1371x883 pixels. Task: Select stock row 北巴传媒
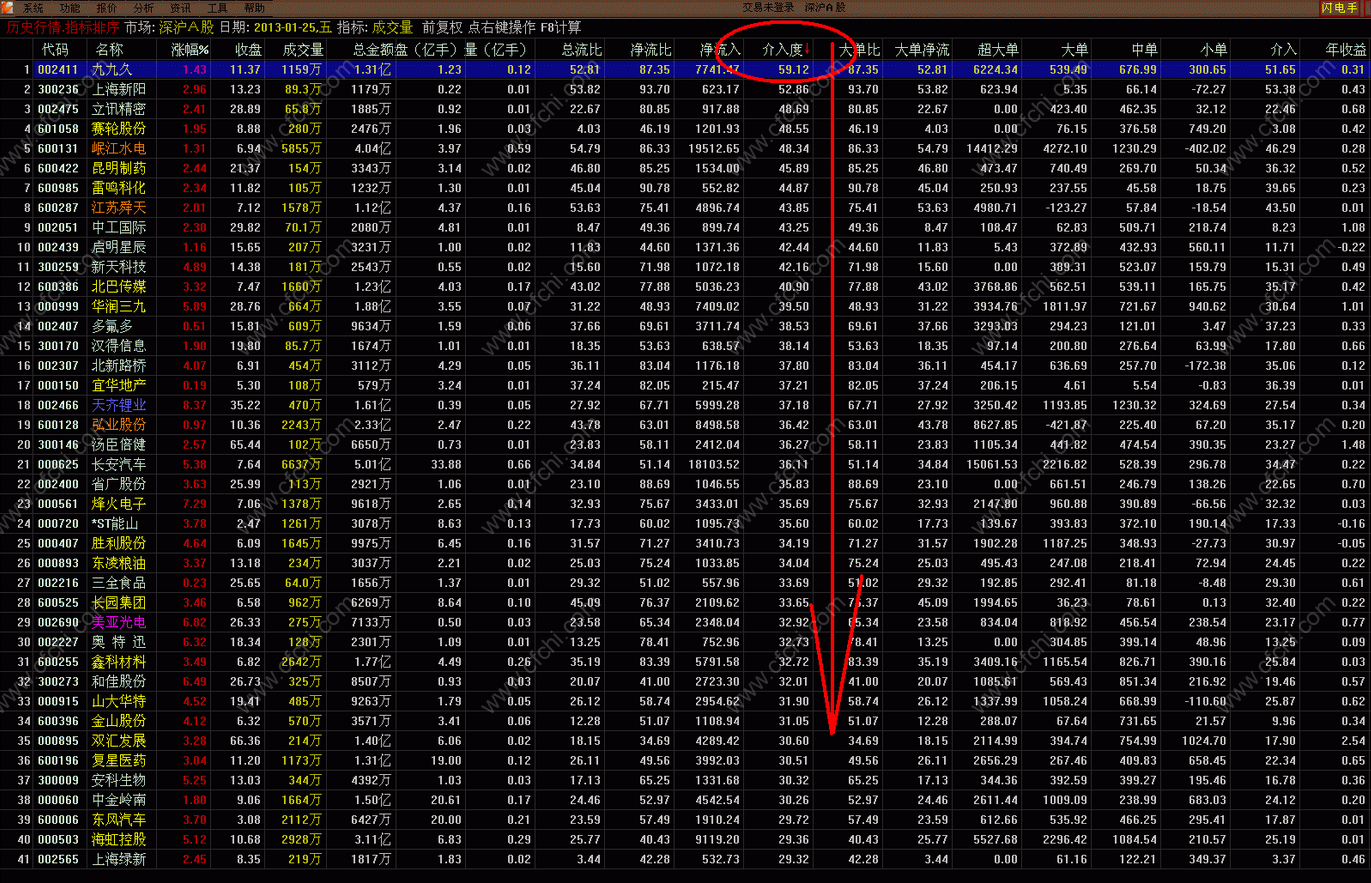[685, 286]
